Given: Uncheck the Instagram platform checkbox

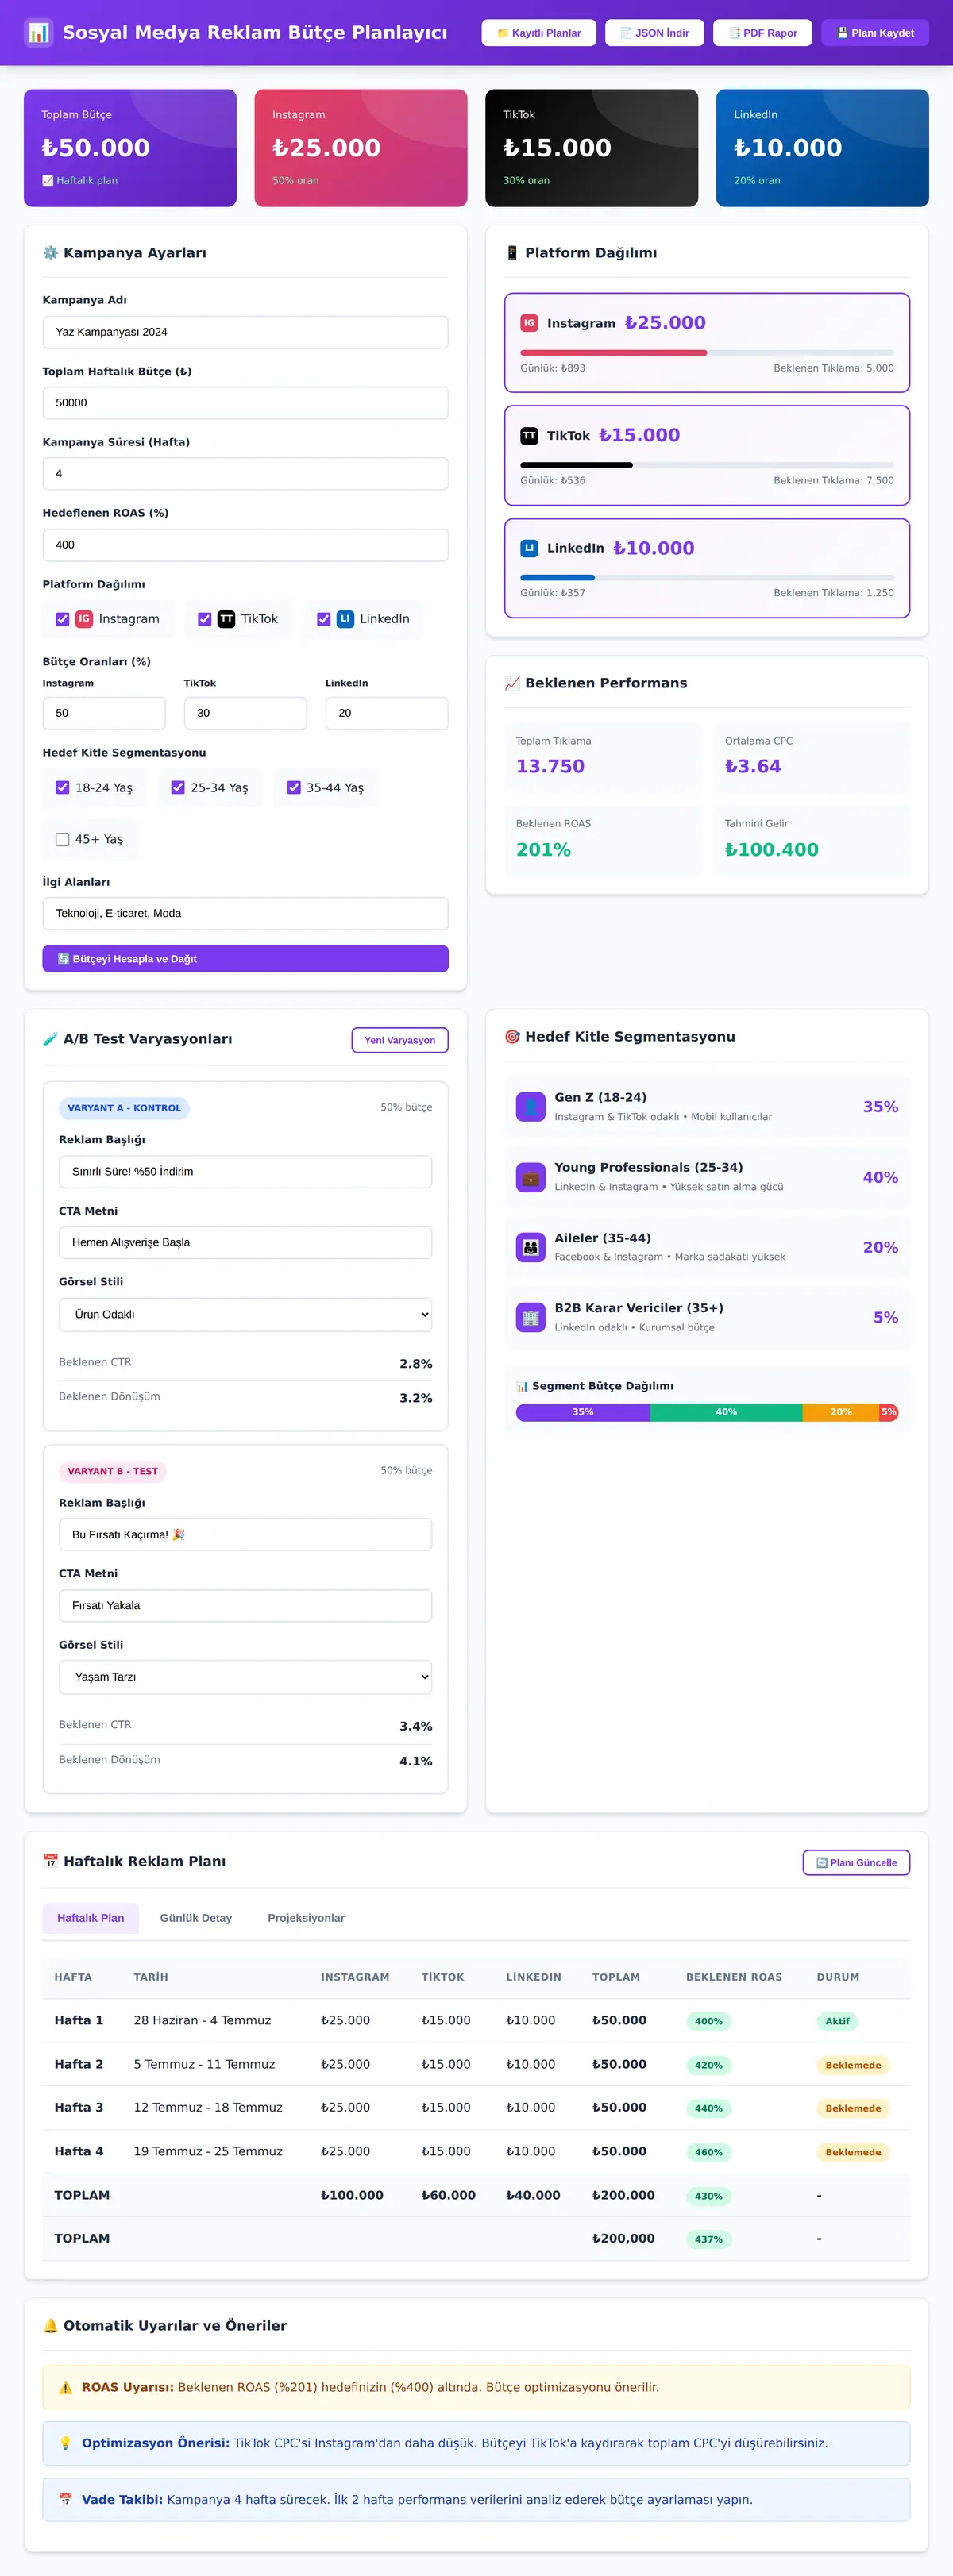Looking at the screenshot, I should pyautogui.click(x=62, y=619).
